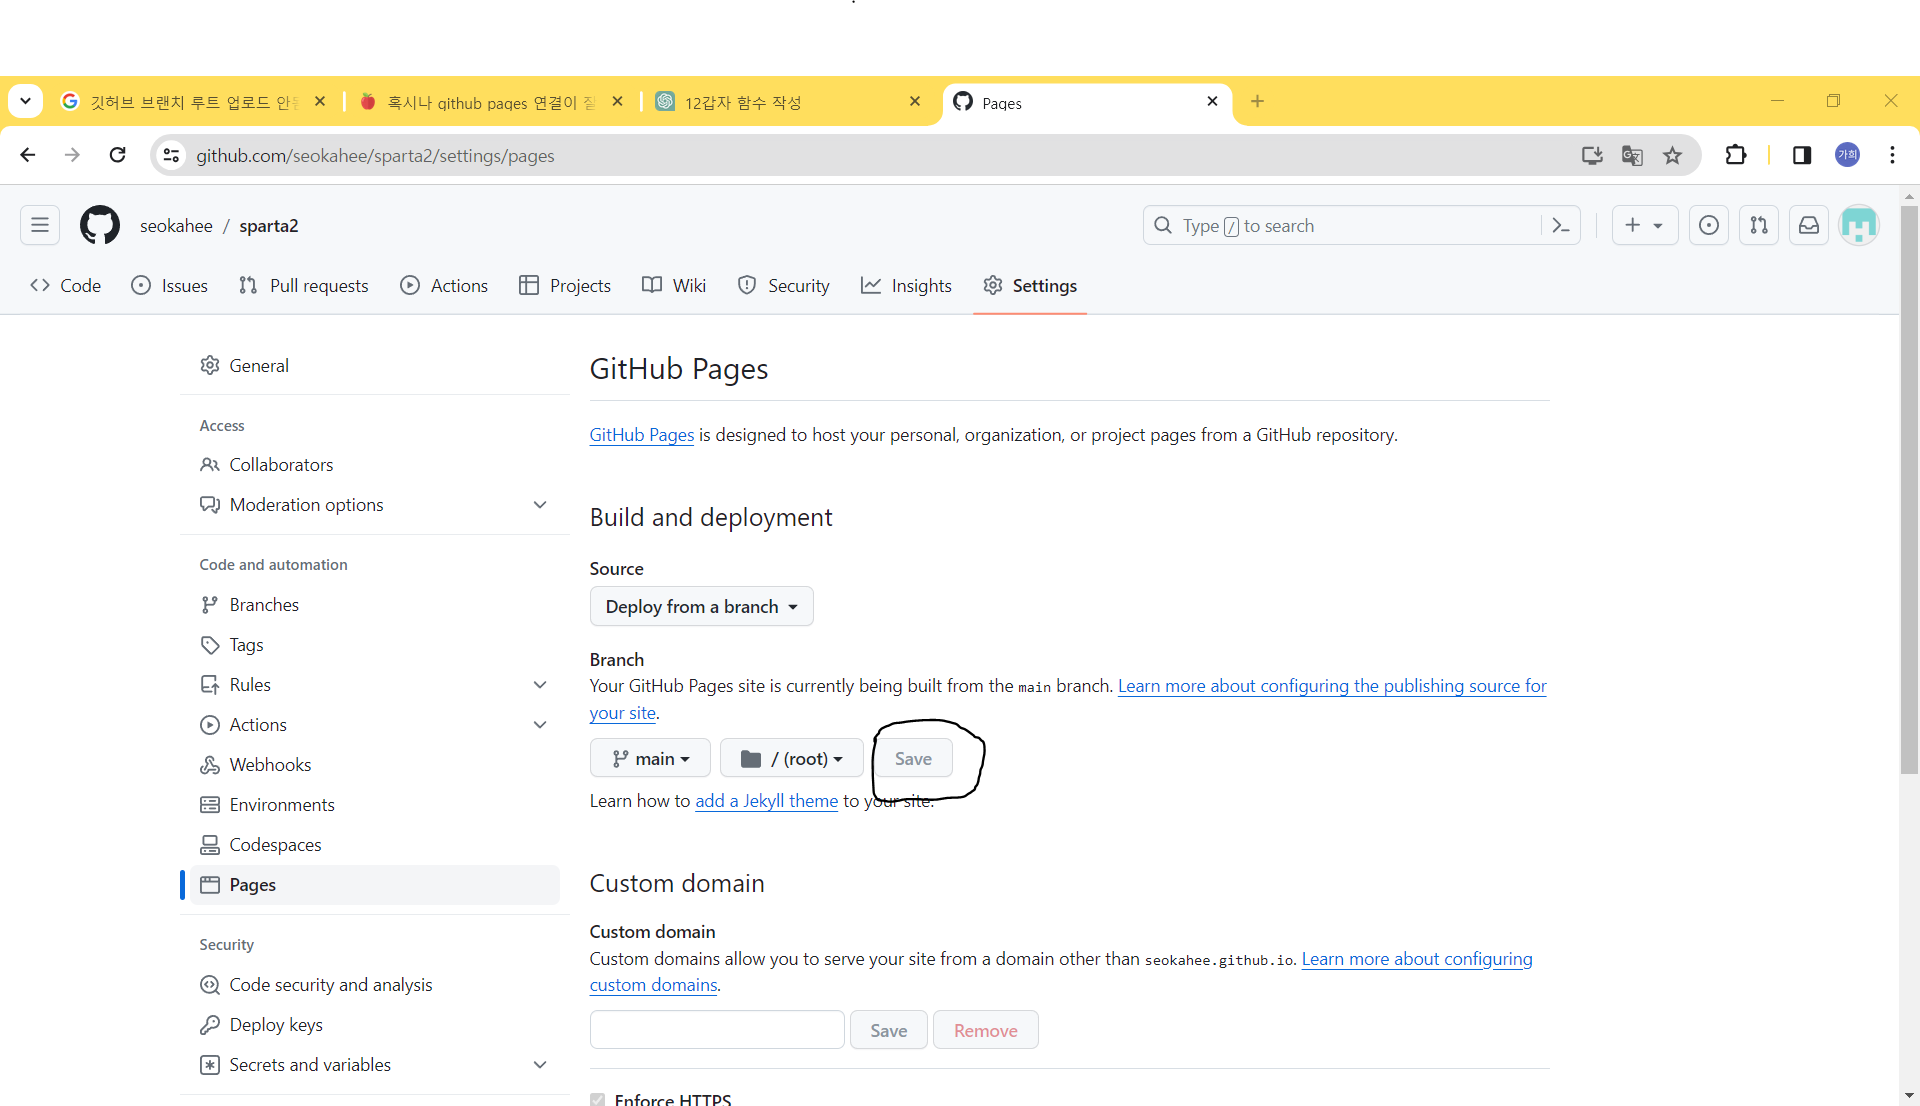
Task: View your issues icon in header
Action: click(1709, 226)
